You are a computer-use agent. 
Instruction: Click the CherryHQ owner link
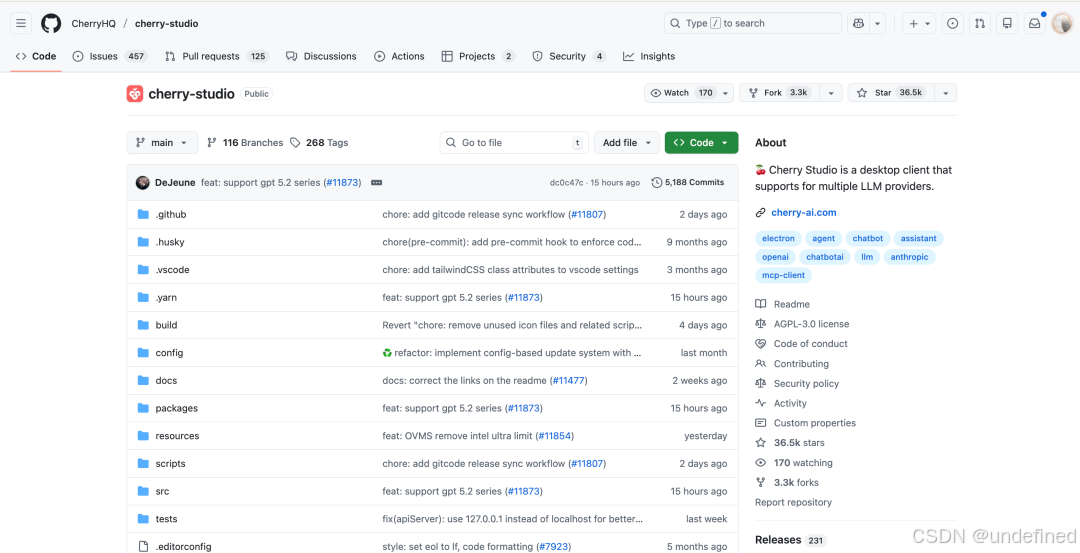pyautogui.click(x=93, y=23)
